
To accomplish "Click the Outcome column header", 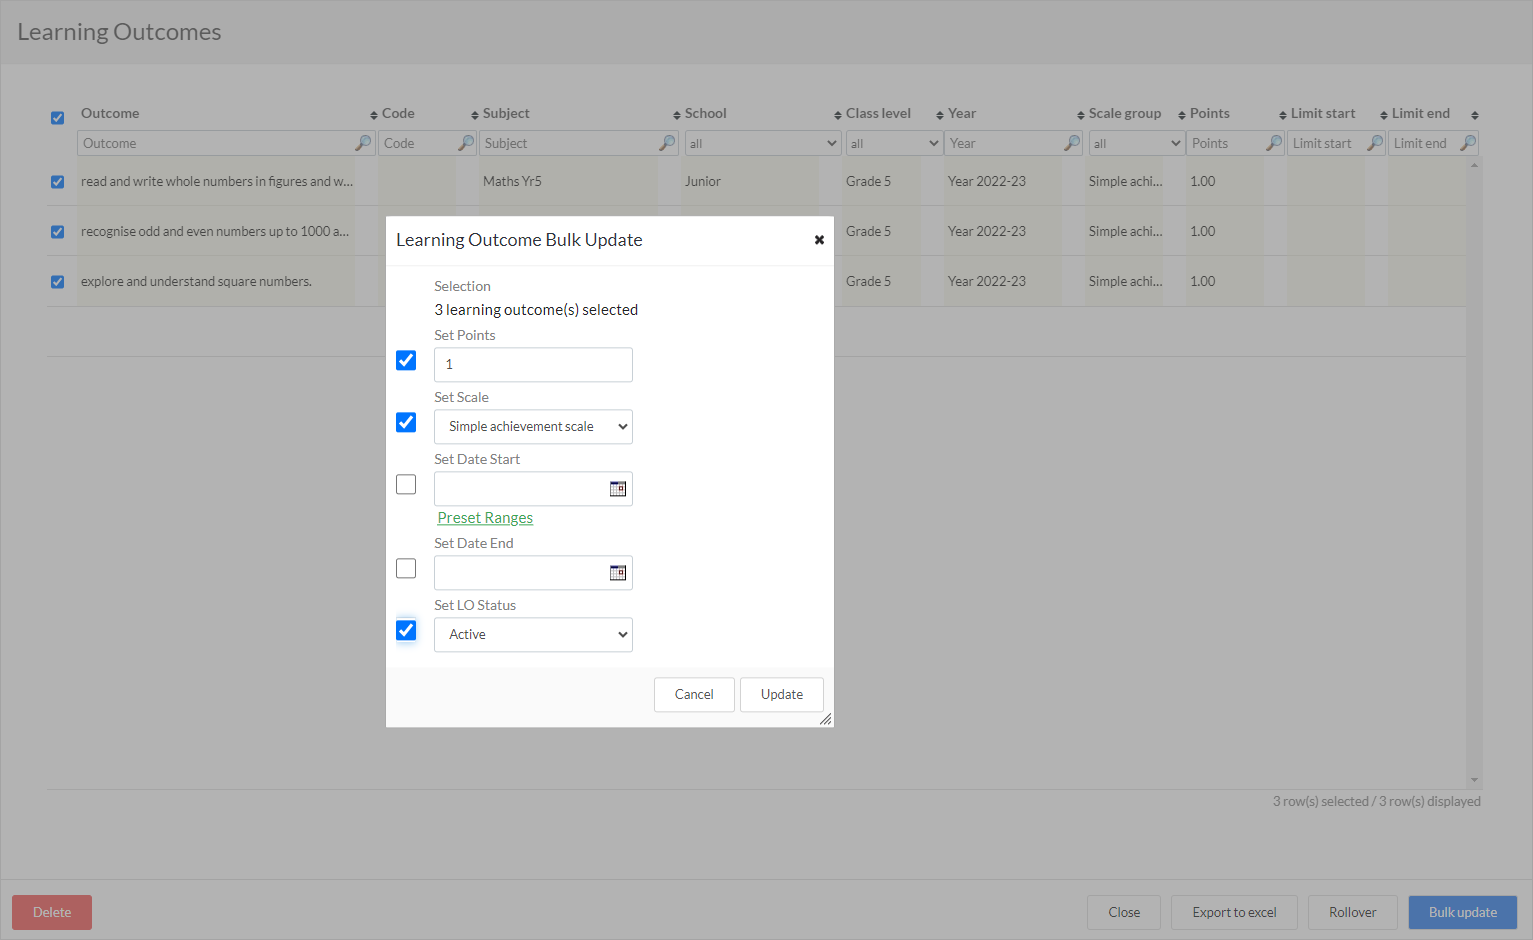I will point(110,114).
